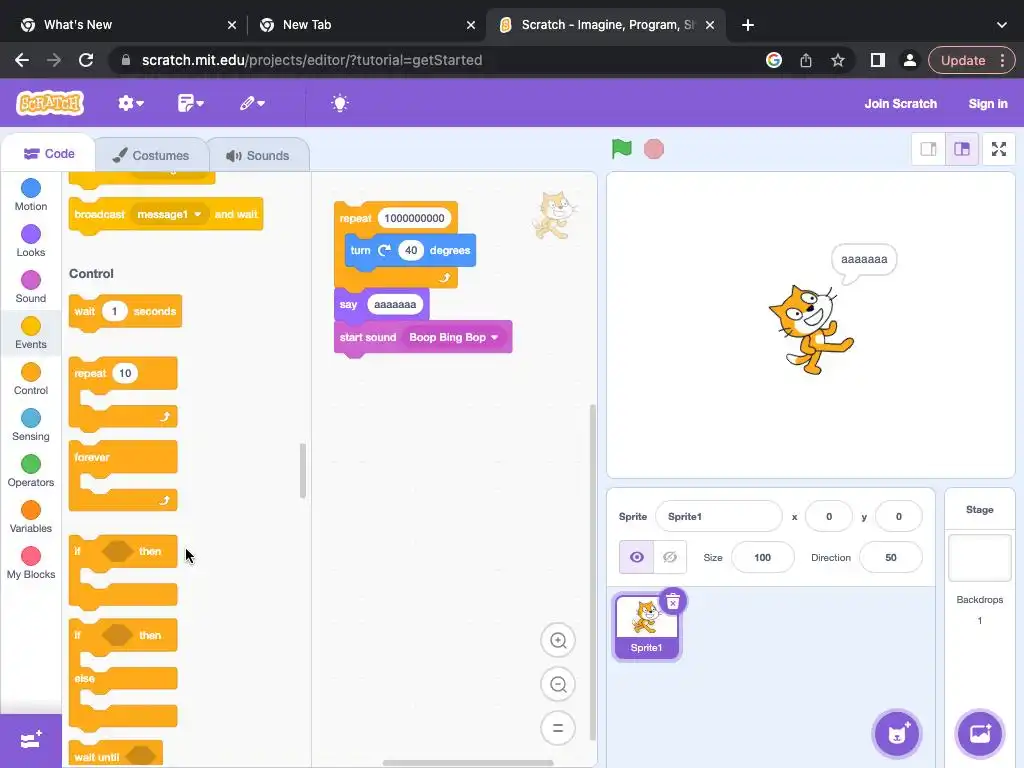Enter full screen stage mode
The image size is (1024, 768).
[999, 149]
